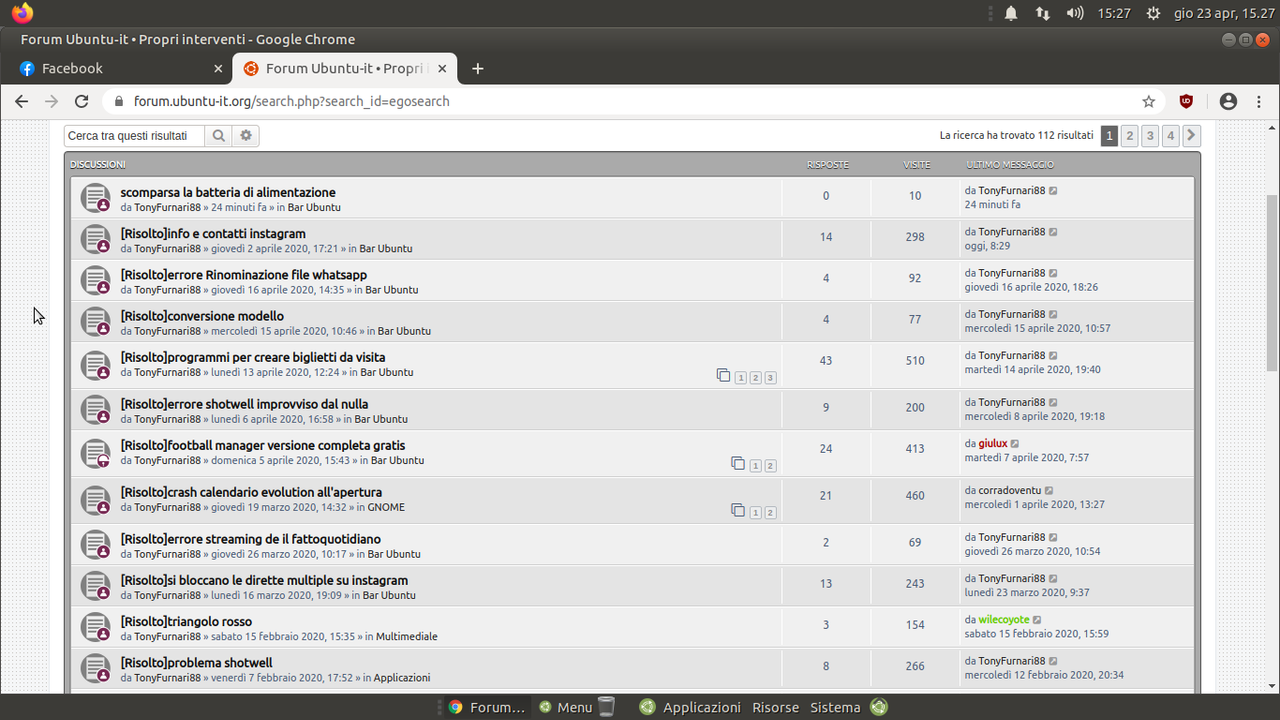This screenshot has width=1280, height=720.
Task: Open GNOME forum link in crash calendario row
Action: [386, 507]
